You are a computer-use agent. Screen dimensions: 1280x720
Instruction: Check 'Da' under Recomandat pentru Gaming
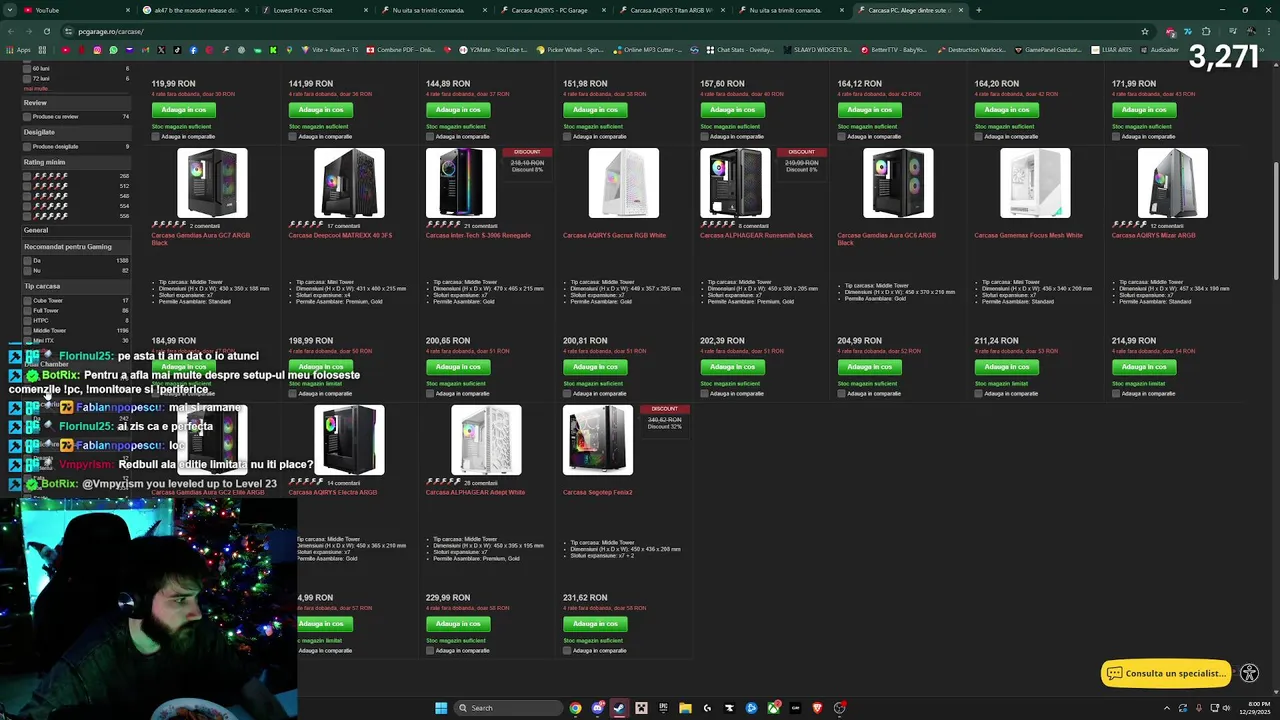click(27, 261)
